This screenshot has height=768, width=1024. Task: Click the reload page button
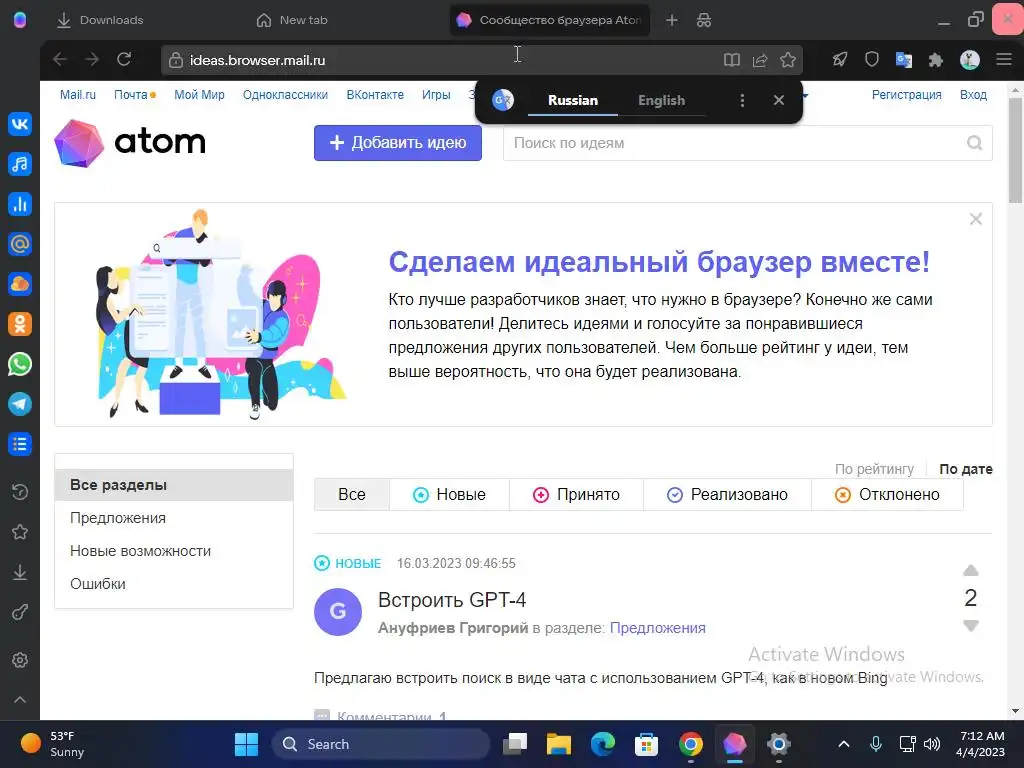[x=124, y=59]
